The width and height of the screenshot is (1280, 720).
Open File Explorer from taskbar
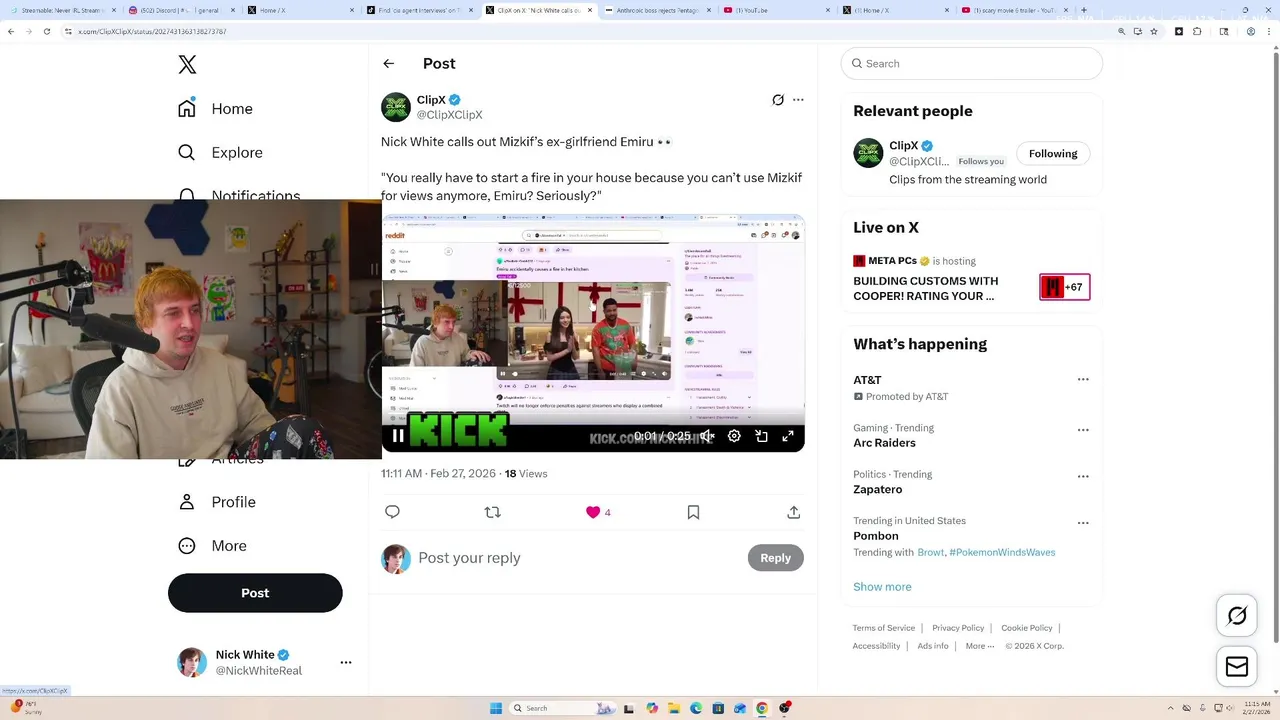click(x=674, y=708)
